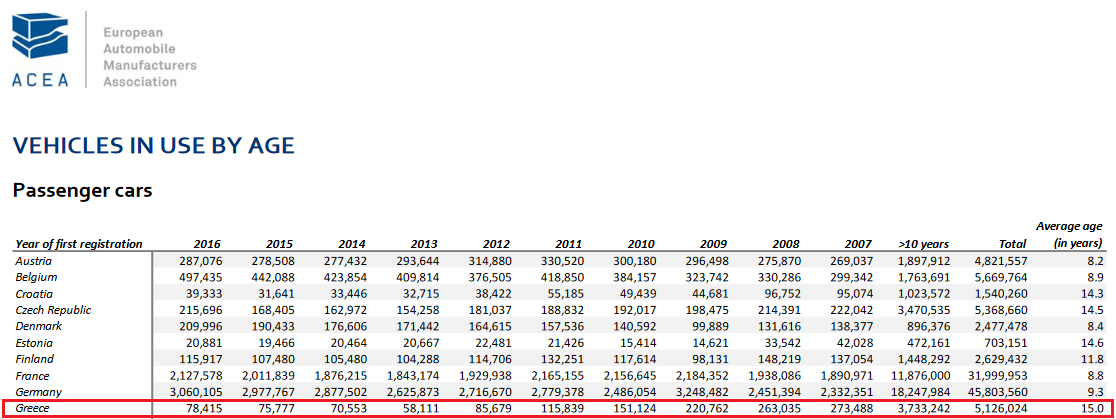Click Estonia's average age 14.6
Viewport: 1116px width, 419px height.
click(1092, 343)
